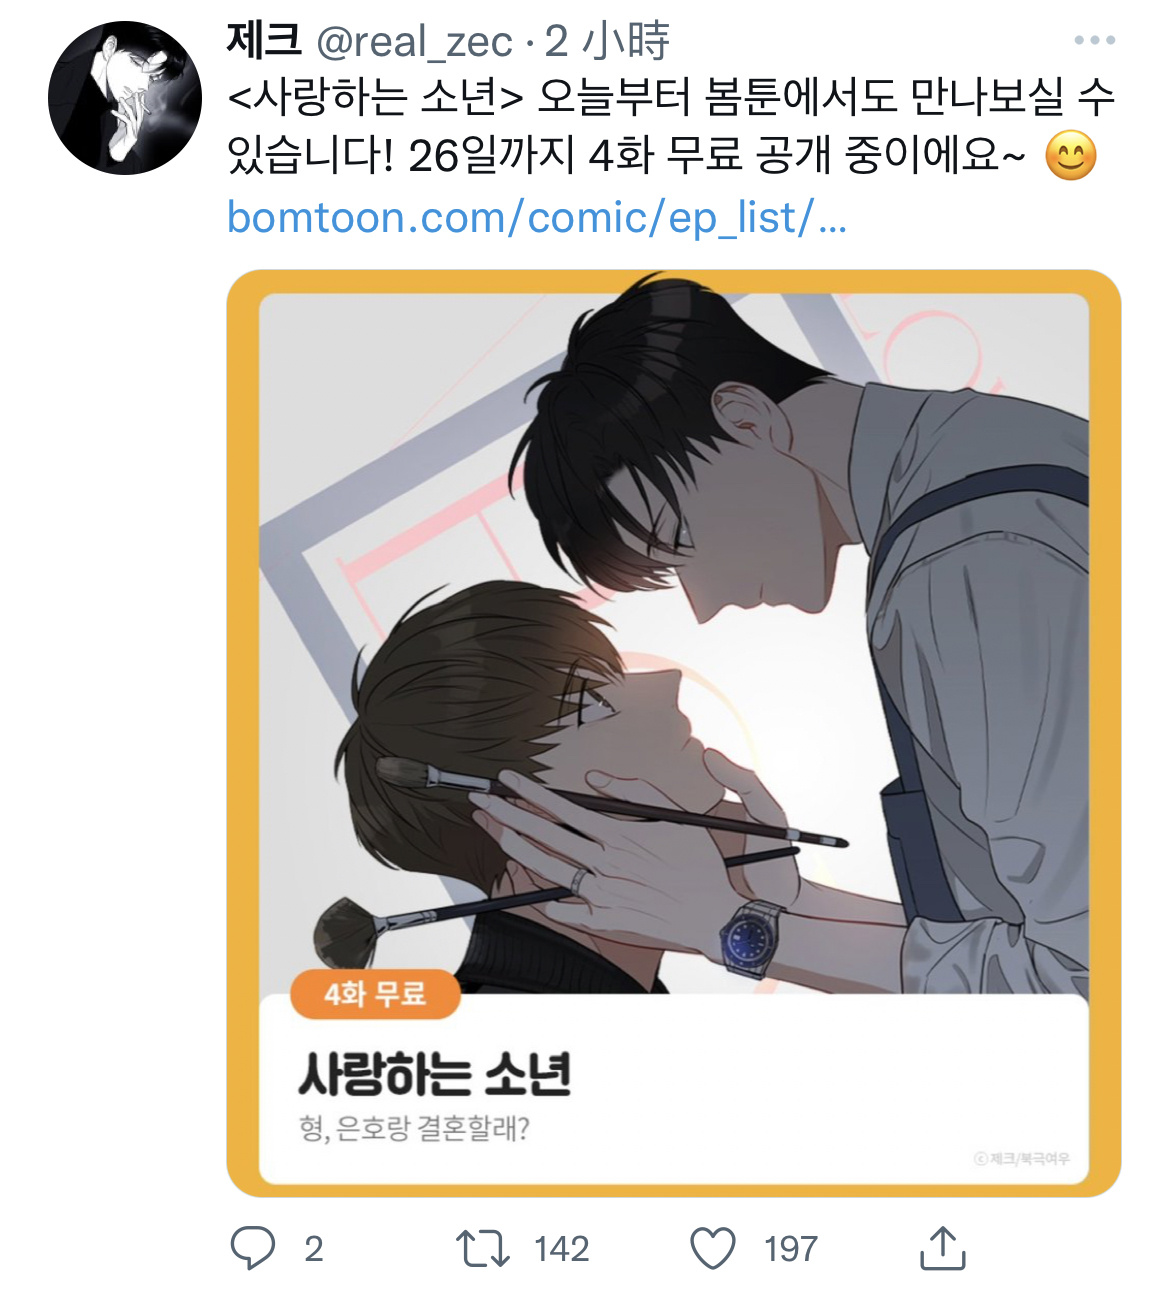The width and height of the screenshot is (1170, 1306).
Task: Open the @real_zec handle
Action: pyautogui.click(x=414, y=42)
